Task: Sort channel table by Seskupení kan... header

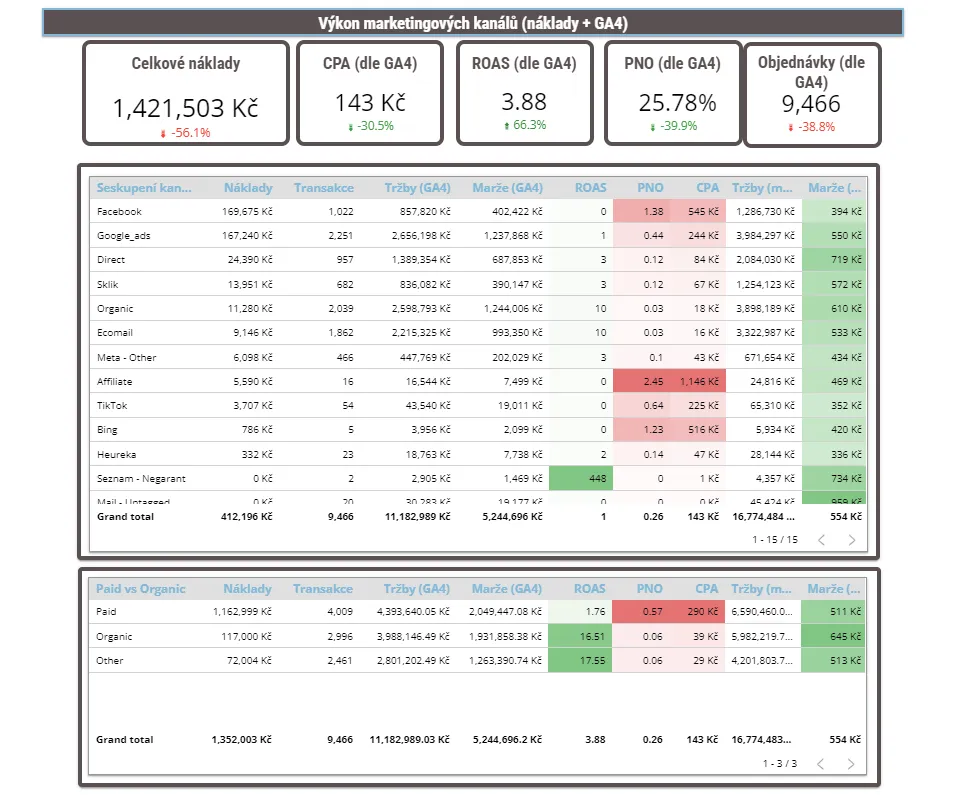Action: click(x=144, y=188)
